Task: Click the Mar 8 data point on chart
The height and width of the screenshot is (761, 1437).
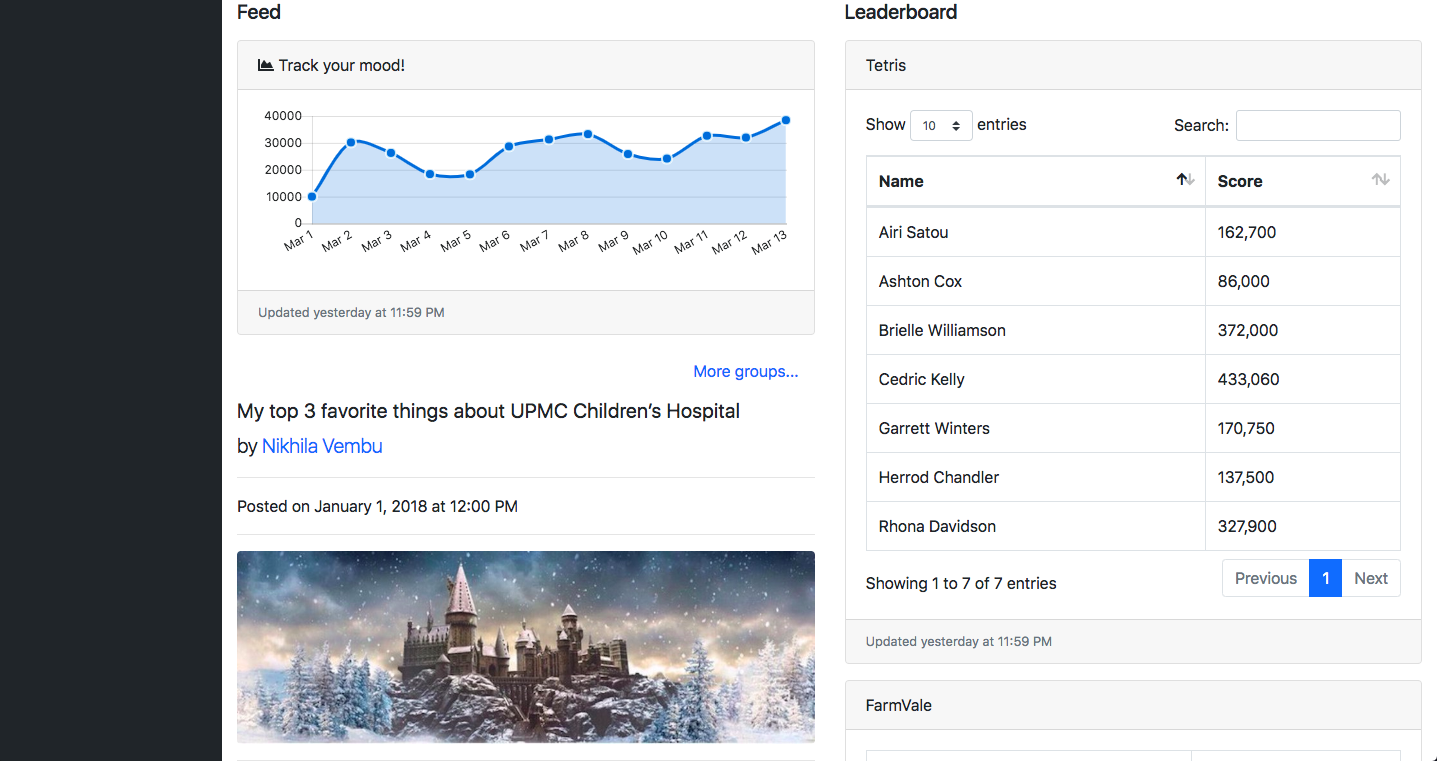Action: click(588, 134)
